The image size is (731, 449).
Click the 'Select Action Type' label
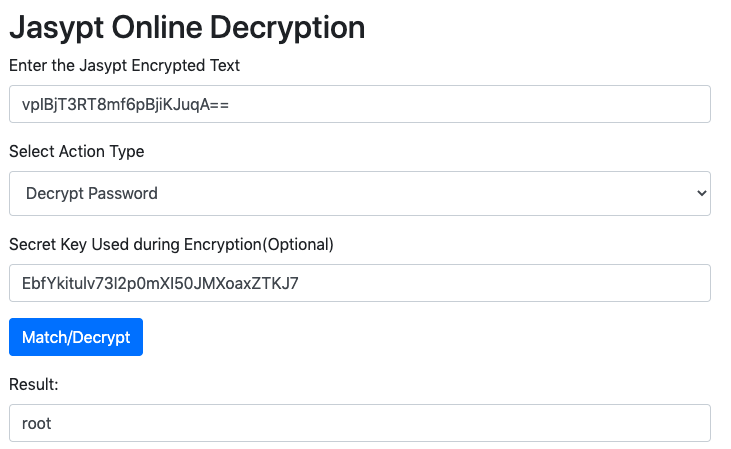pos(77,152)
